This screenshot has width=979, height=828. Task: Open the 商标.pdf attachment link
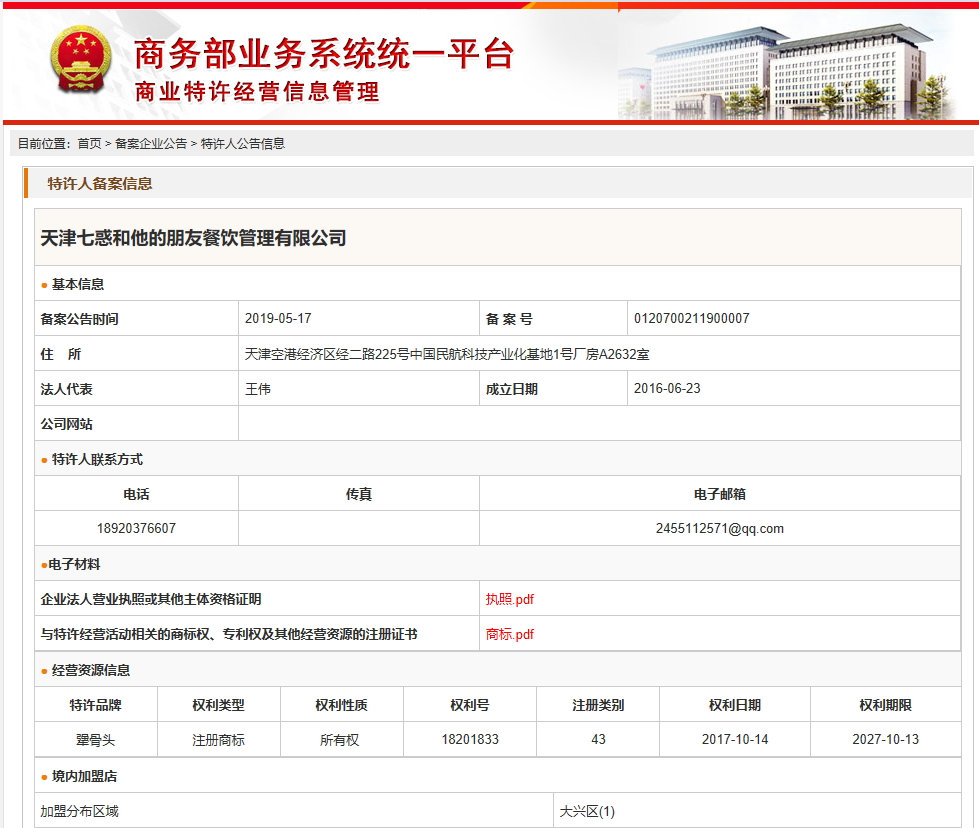(x=509, y=634)
